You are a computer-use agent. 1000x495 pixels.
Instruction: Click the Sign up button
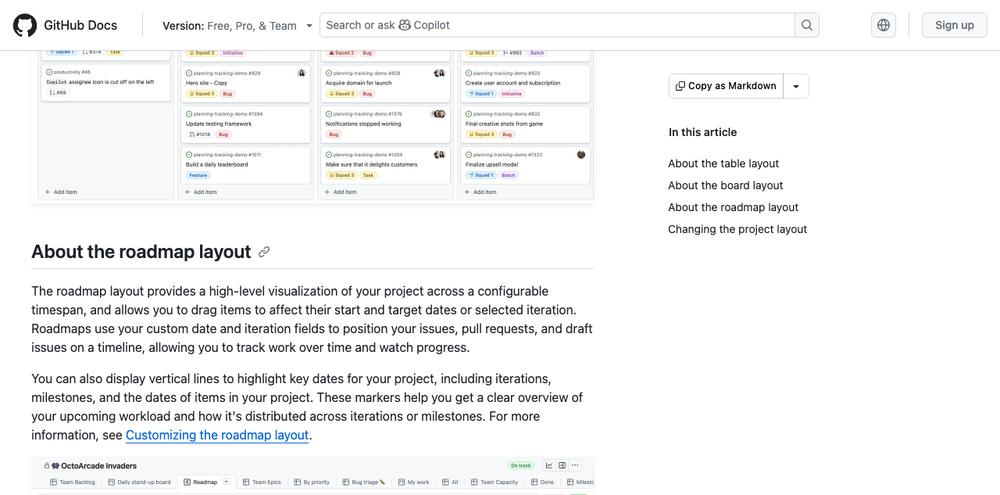click(954, 25)
